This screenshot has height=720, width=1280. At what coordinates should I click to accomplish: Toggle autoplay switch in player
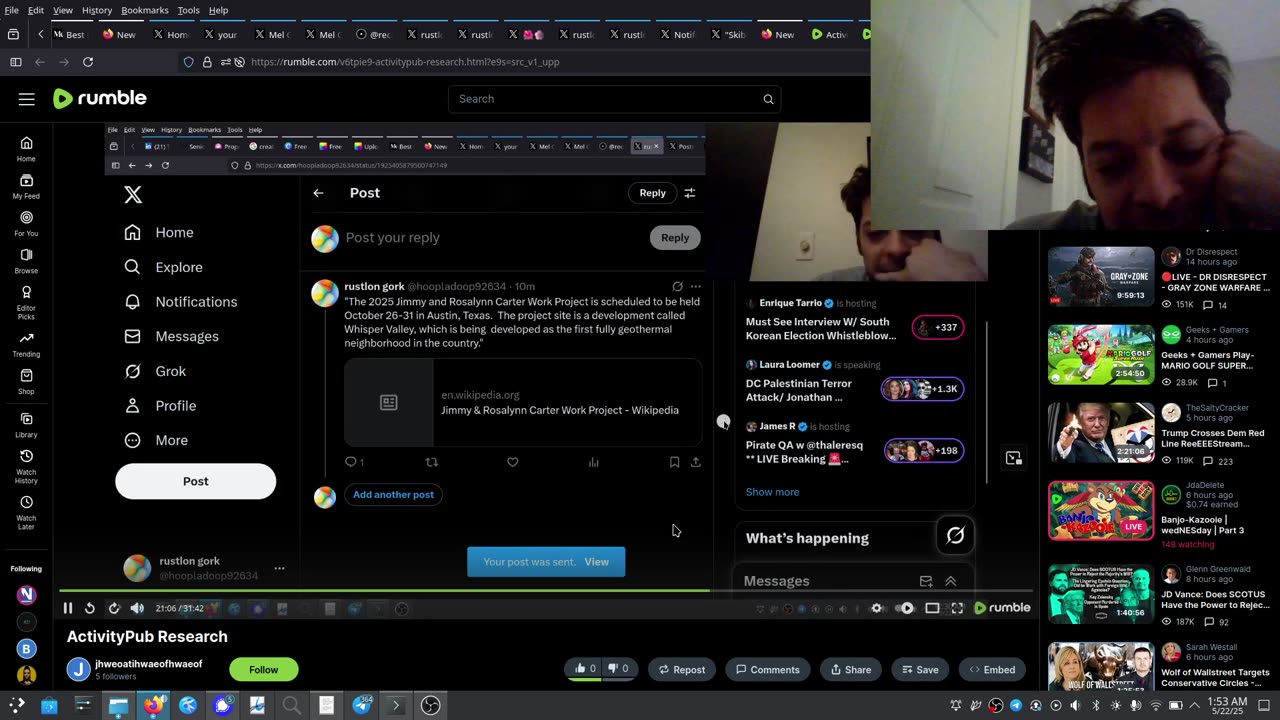tap(905, 608)
